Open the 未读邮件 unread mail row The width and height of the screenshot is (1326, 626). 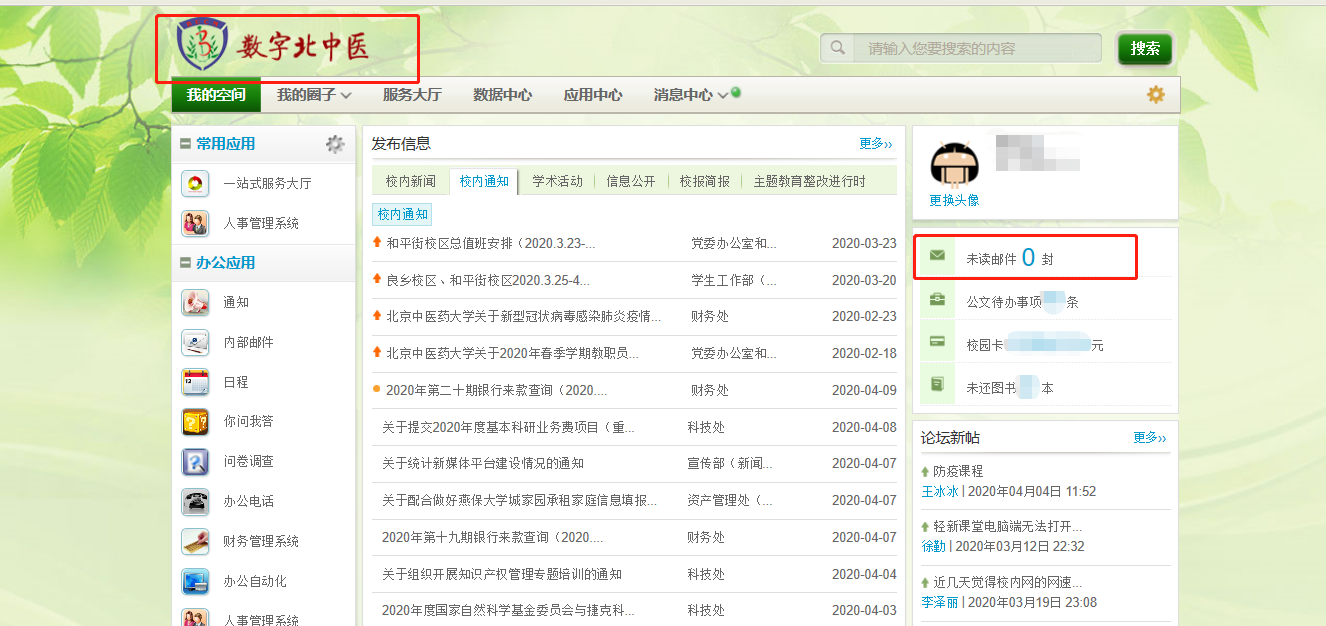click(1026, 258)
